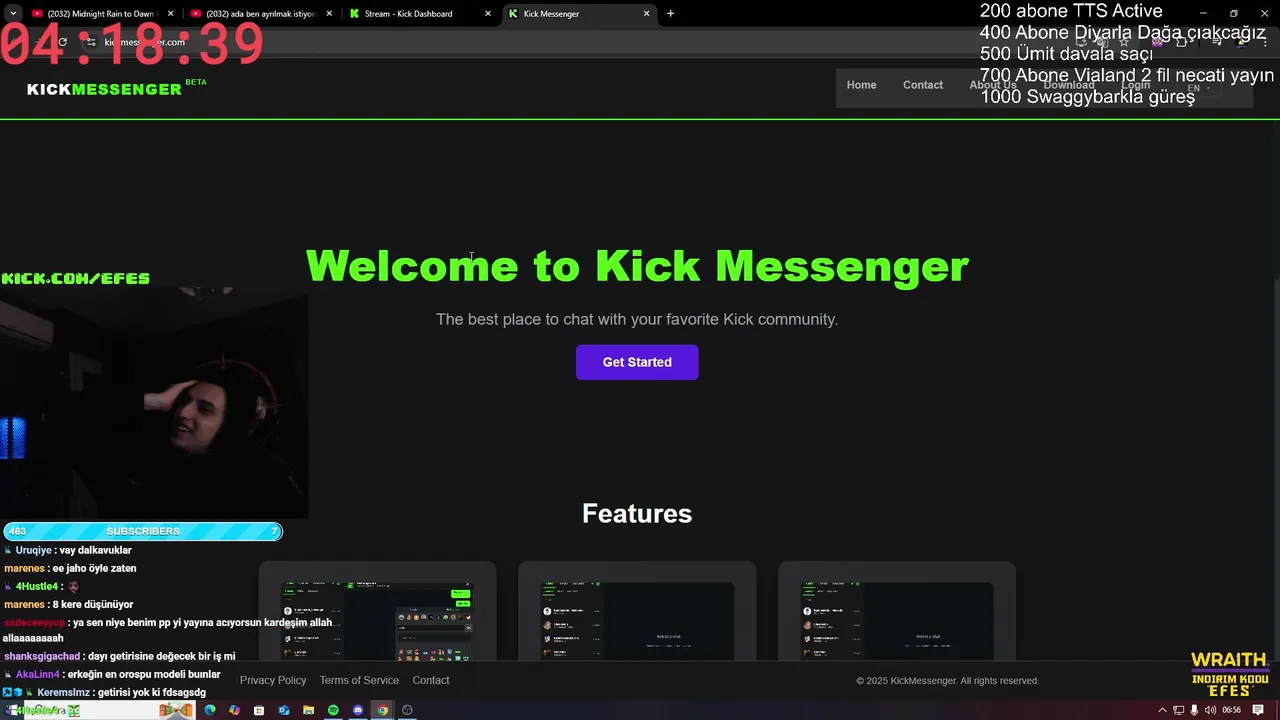The image size is (1280, 720).
Task: Open the Privacy Policy footer link
Action: pos(273,680)
